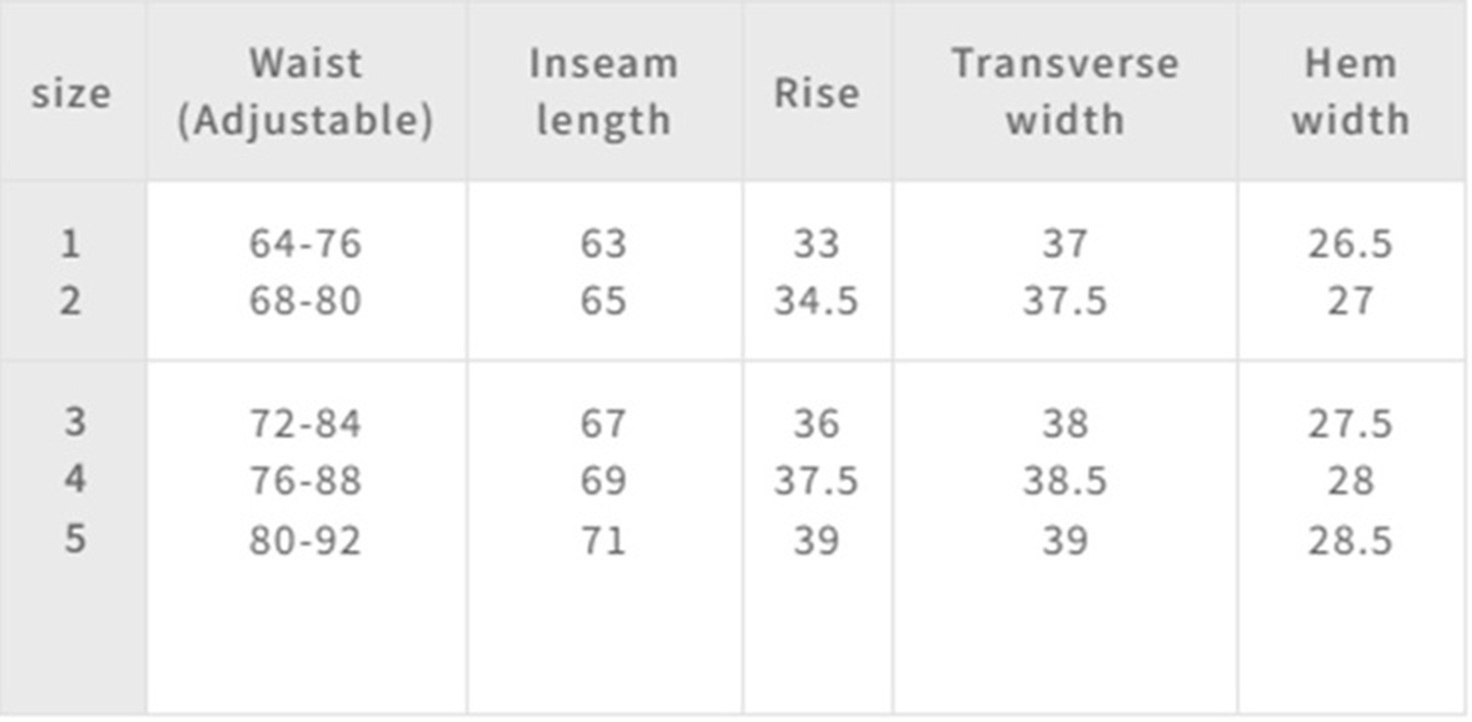
Task: Click the hem width value 26.5
Action: (1350, 244)
